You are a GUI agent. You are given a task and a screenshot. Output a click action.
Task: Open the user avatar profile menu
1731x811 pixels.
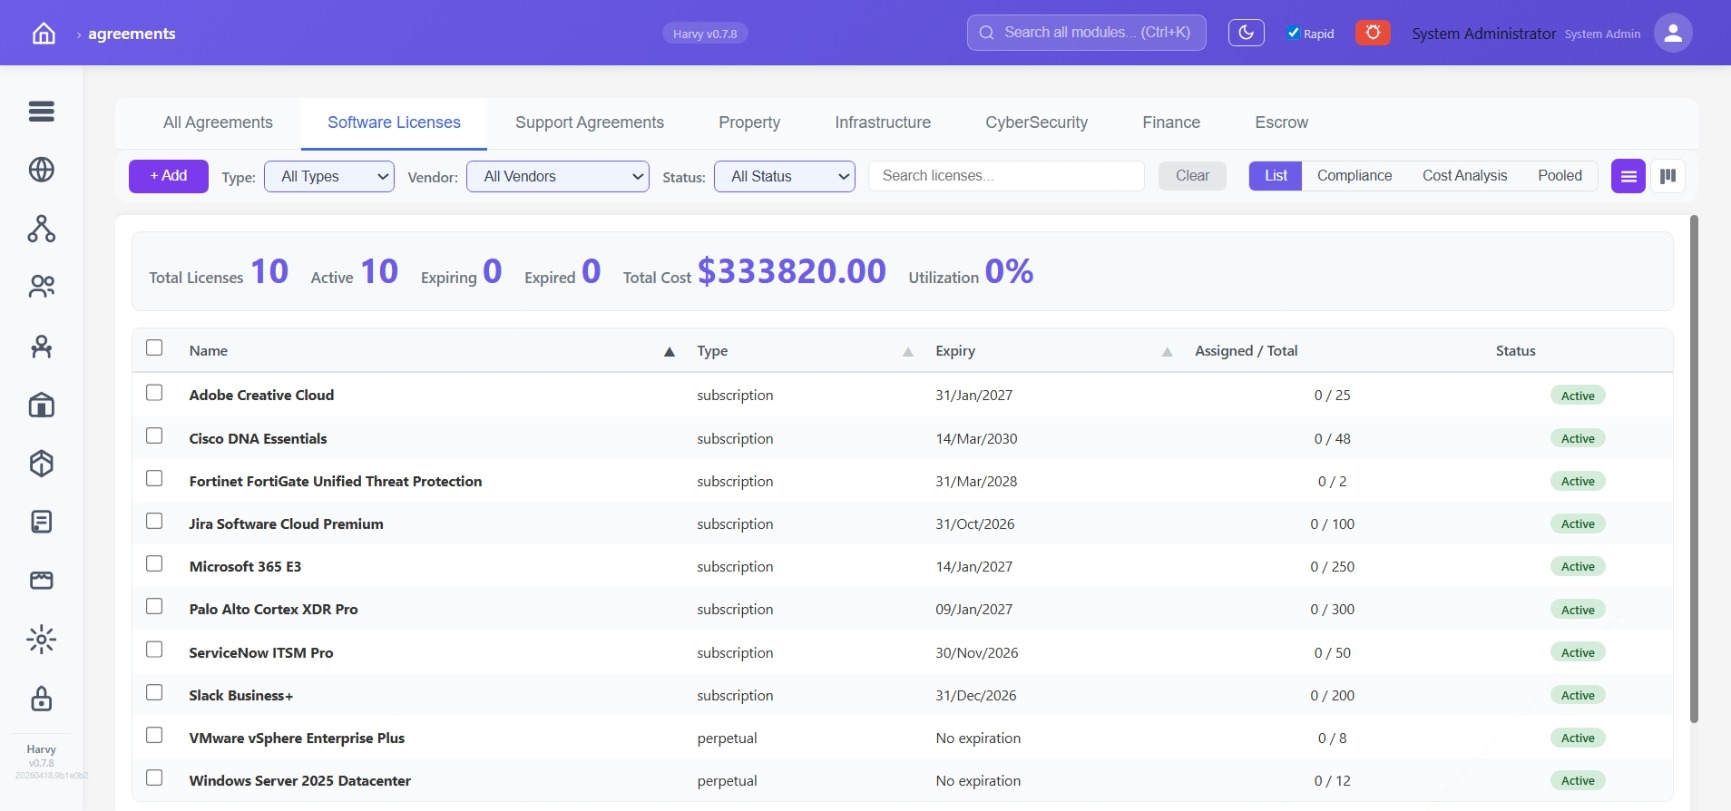1673,33
